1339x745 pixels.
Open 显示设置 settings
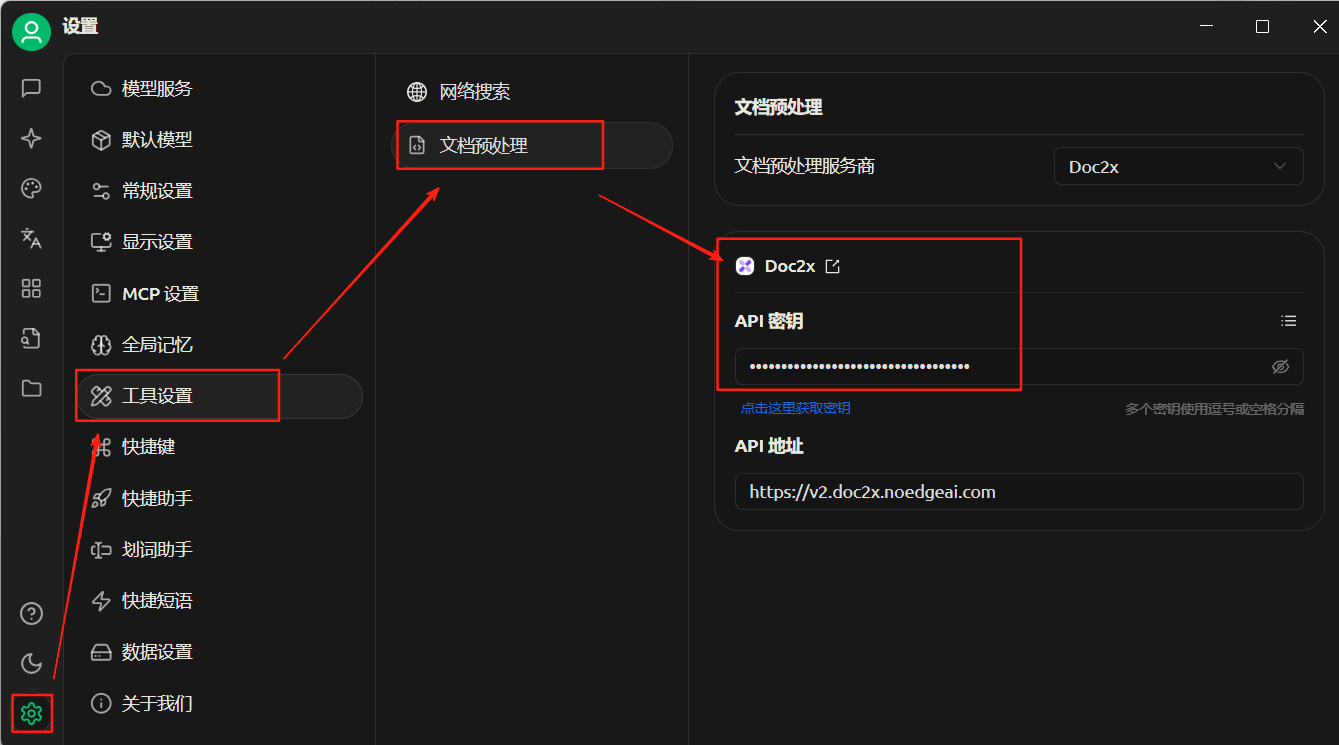(219, 242)
